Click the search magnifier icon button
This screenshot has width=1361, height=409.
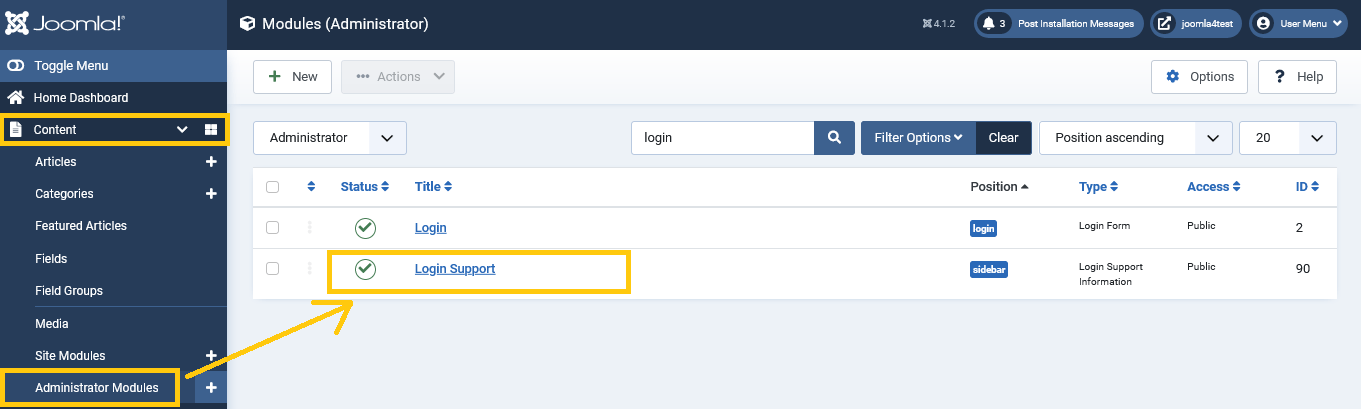coord(834,138)
